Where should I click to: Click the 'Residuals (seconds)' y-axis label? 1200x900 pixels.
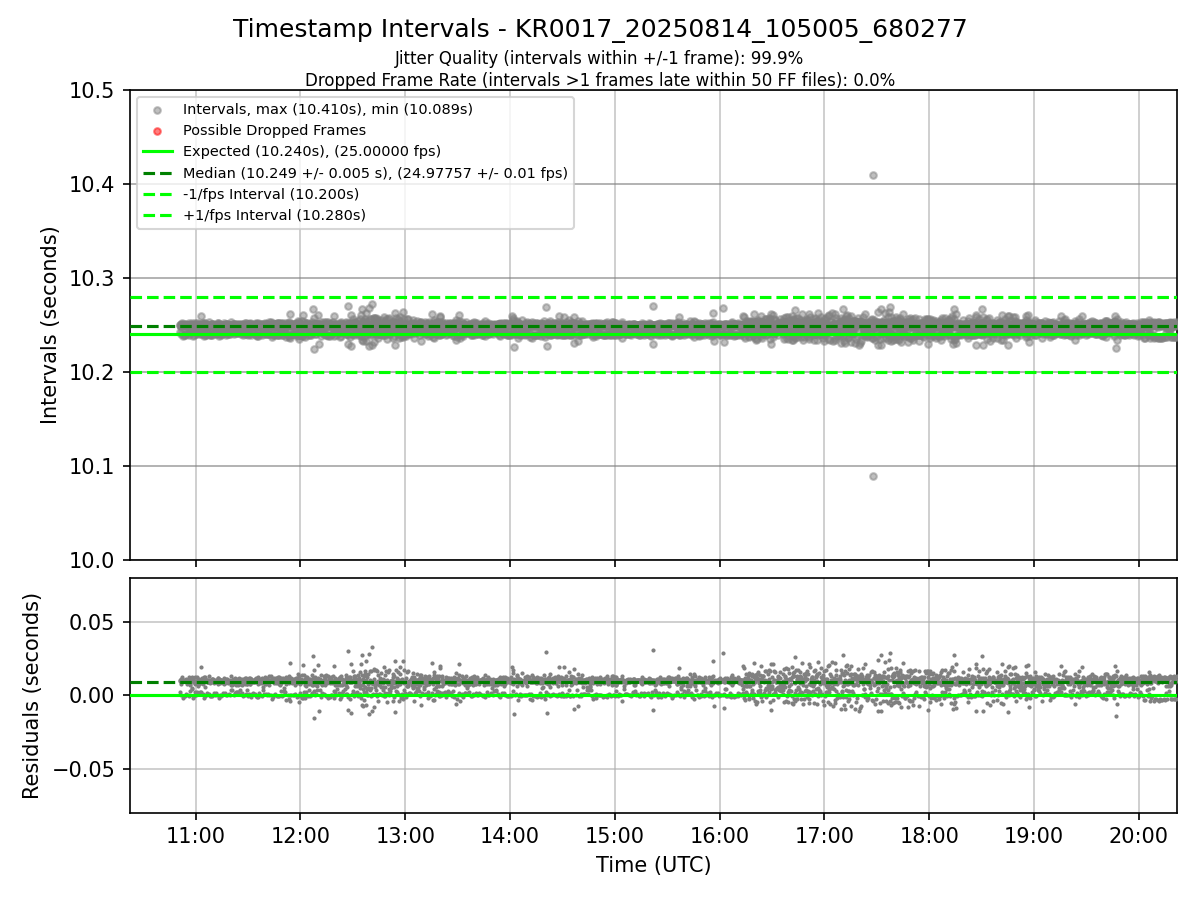(x=31, y=696)
